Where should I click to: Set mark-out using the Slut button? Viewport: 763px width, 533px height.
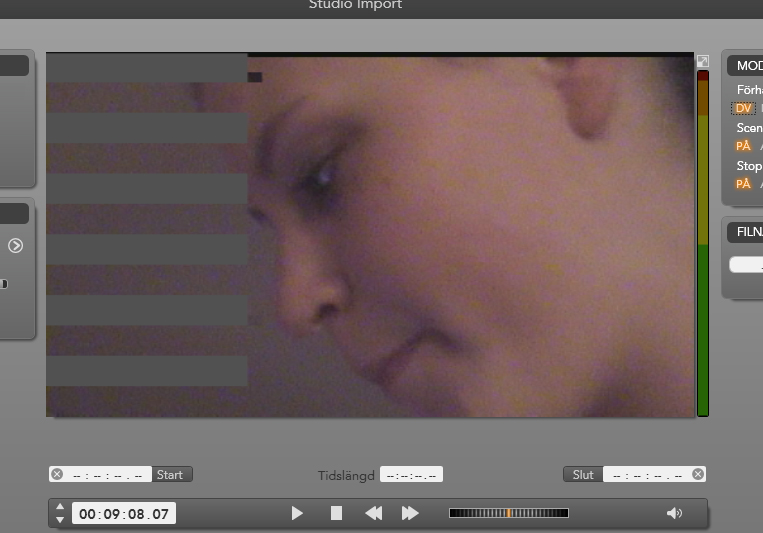[583, 475]
